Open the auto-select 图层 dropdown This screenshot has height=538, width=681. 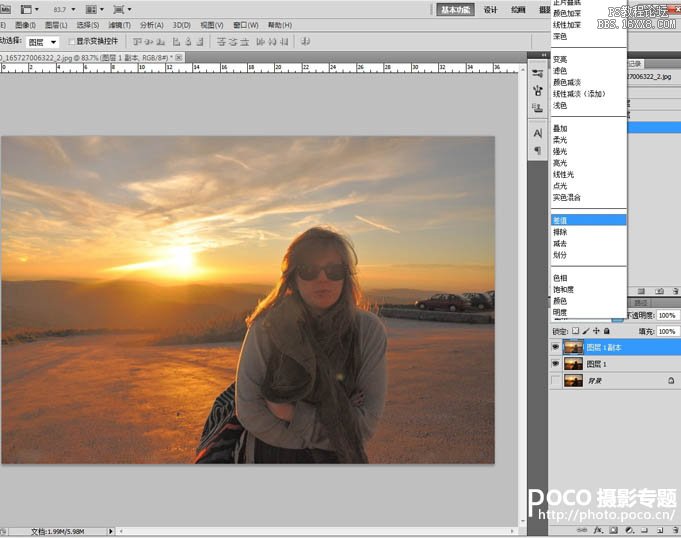(42, 42)
